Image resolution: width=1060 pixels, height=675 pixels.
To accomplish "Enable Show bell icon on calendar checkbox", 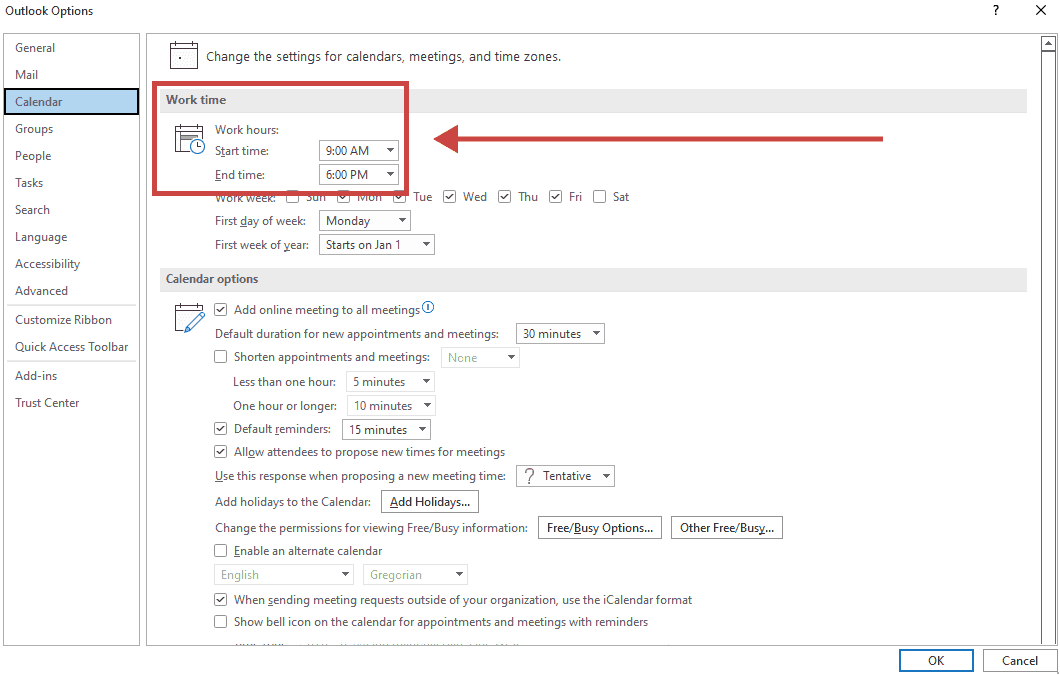I will click(x=220, y=622).
